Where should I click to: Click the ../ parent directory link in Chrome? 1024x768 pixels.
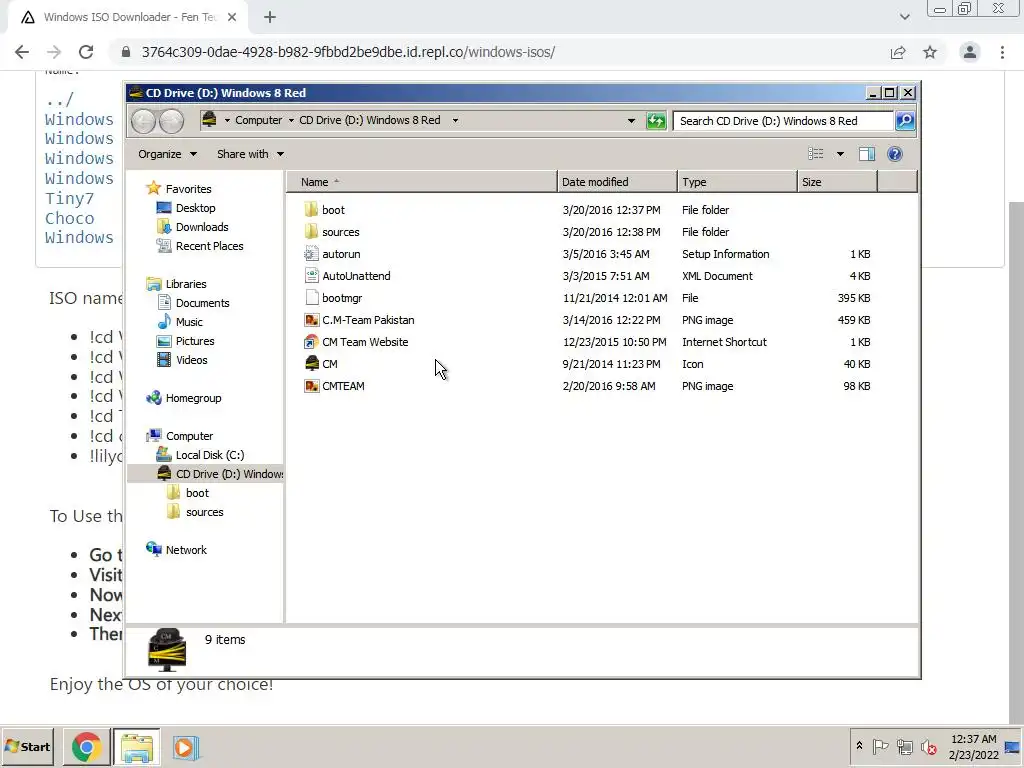click(x=59, y=100)
